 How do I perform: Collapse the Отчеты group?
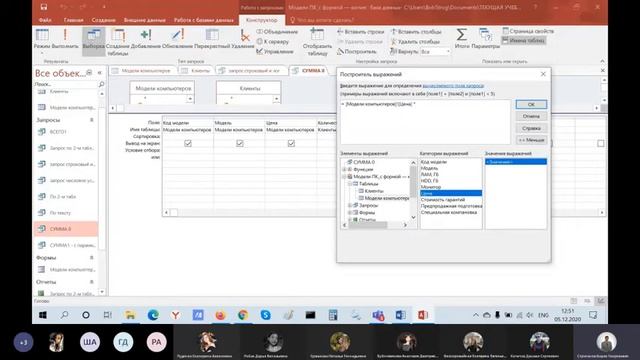click(x=91, y=282)
